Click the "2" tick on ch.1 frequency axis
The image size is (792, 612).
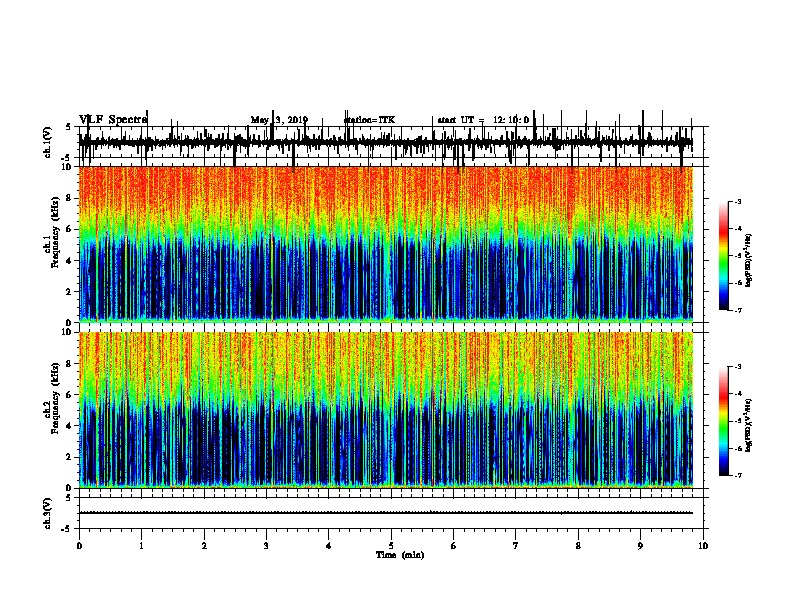point(71,291)
